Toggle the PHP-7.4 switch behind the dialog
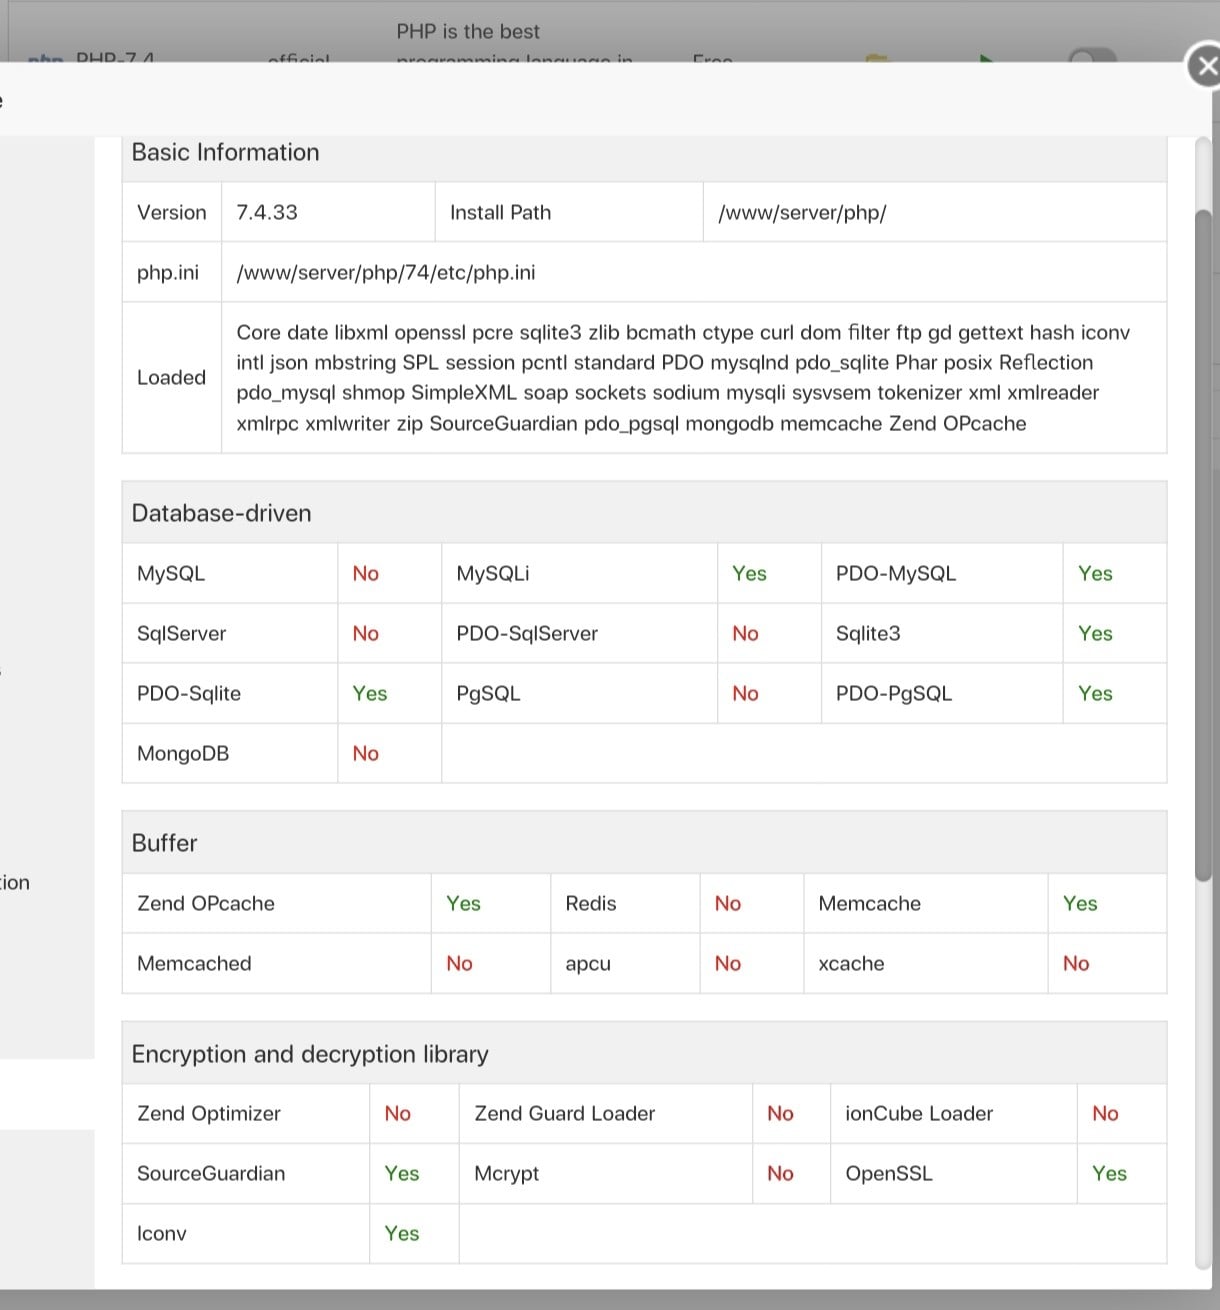Image resolution: width=1220 pixels, height=1310 pixels. coord(1092,56)
